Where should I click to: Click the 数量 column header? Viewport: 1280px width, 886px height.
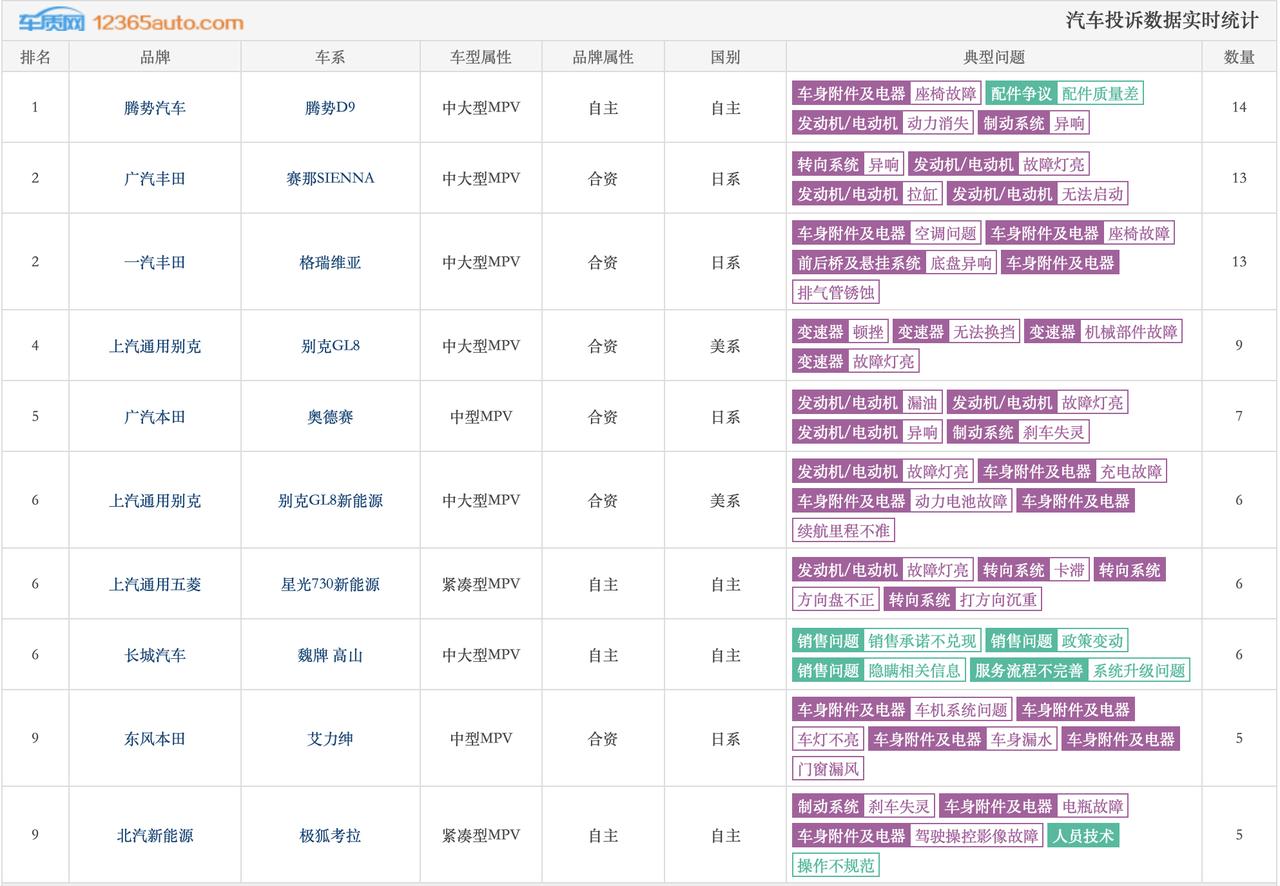point(1240,57)
